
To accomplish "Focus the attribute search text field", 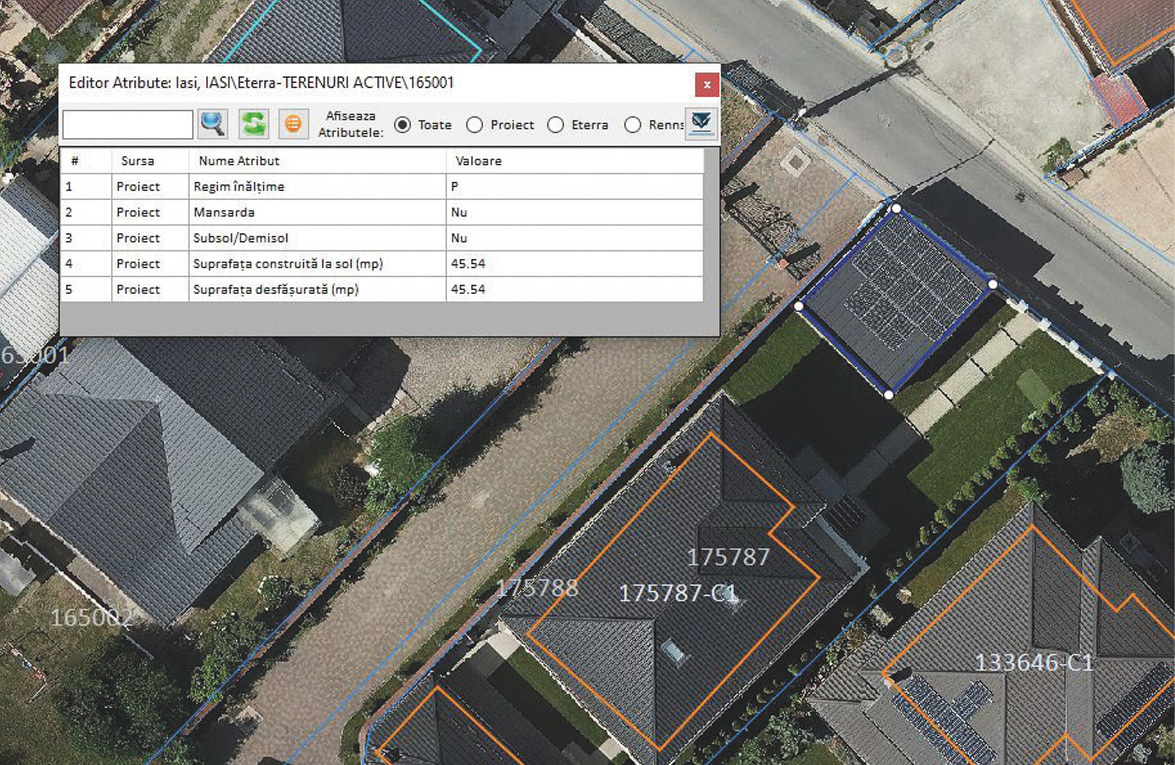I will (127, 125).
